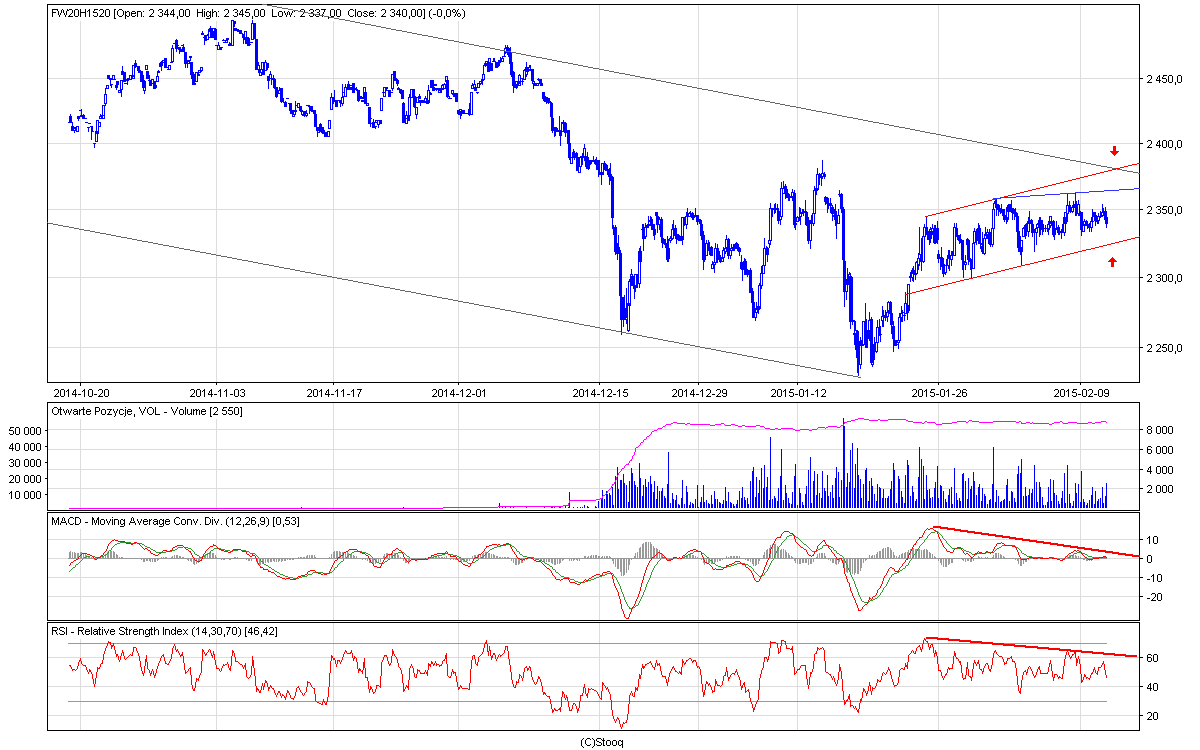
Task: Click the RSI 60 level axis label
Action: point(1152,658)
